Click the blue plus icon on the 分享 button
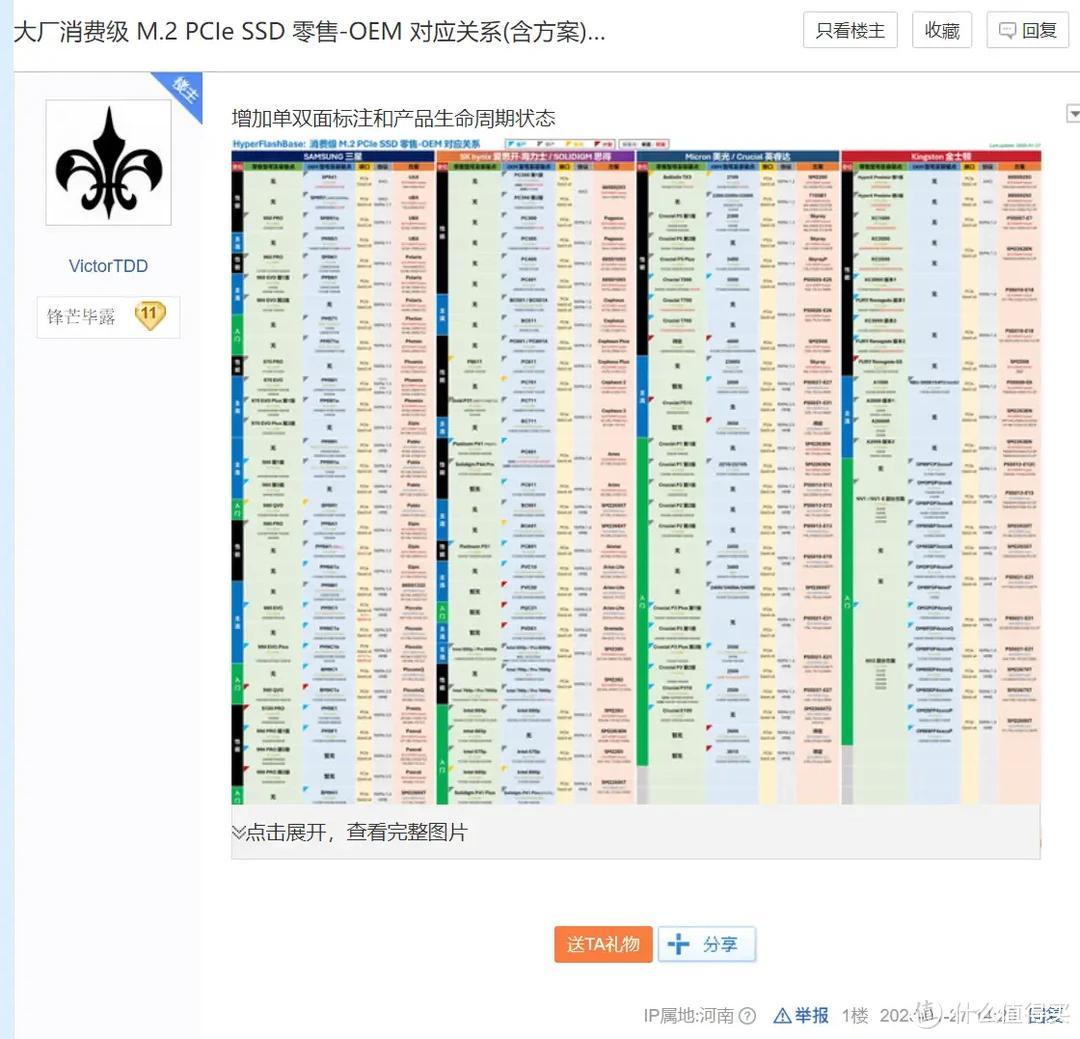 676,943
